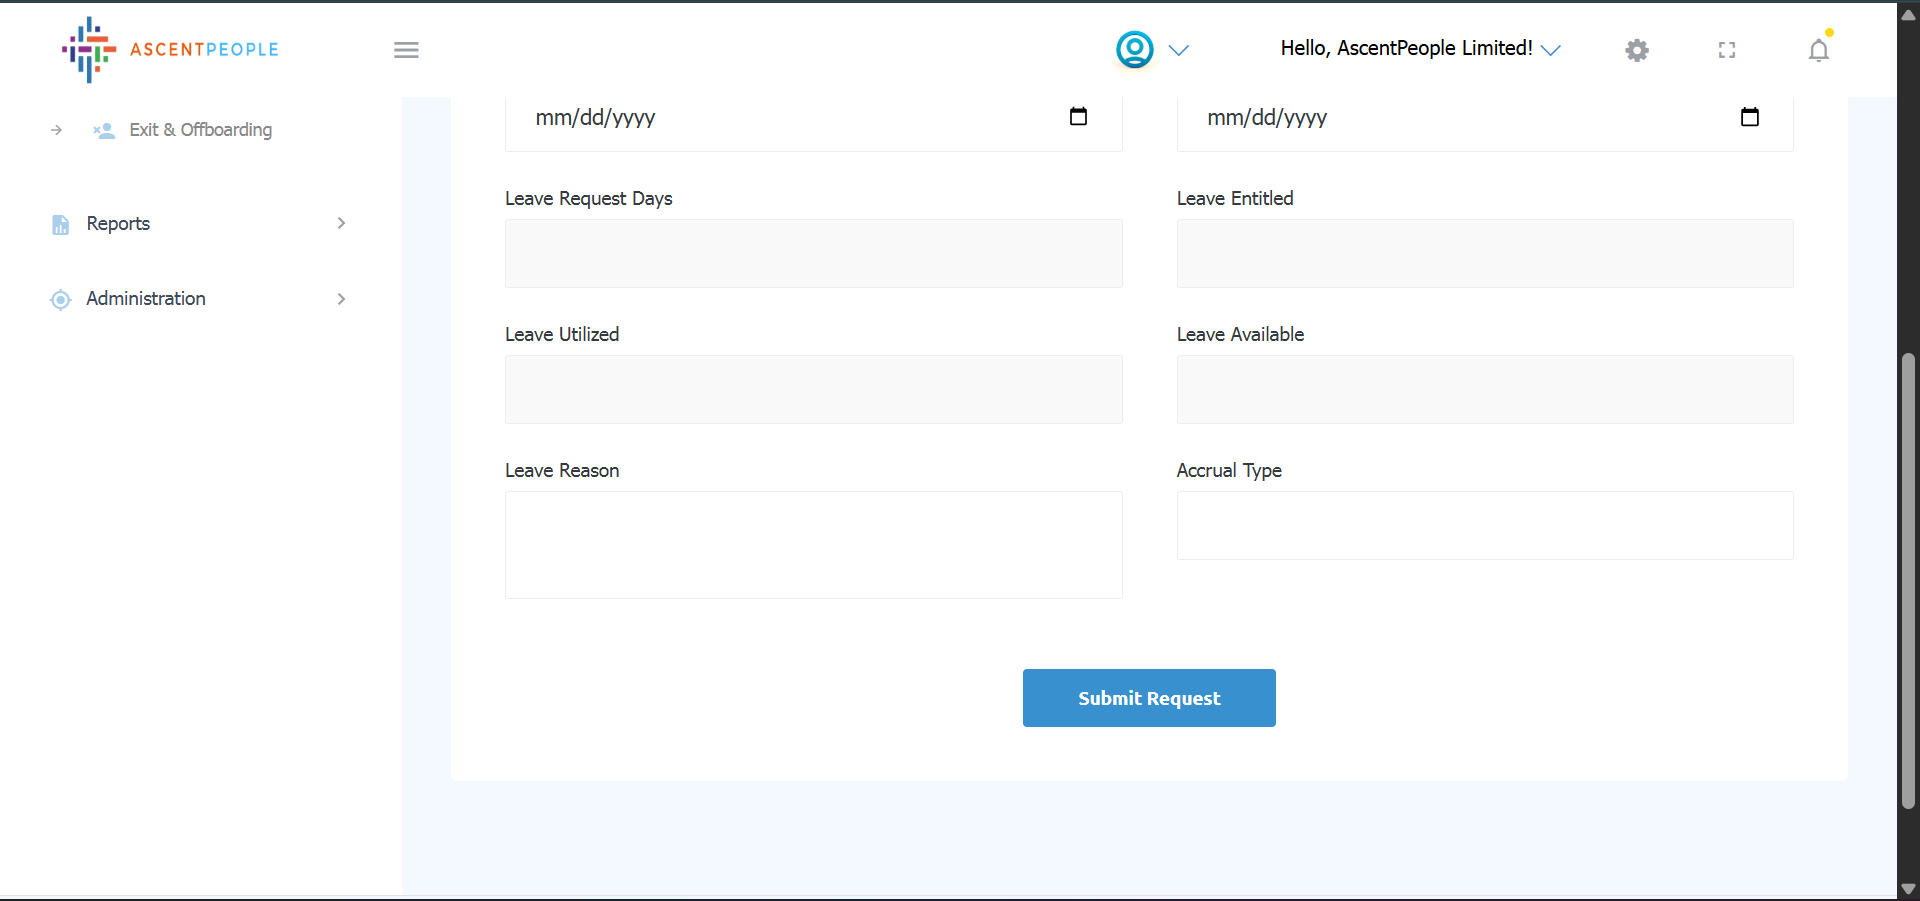Open calendar picker on left date field
The height and width of the screenshot is (901, 1920).
pos(1078,117)
